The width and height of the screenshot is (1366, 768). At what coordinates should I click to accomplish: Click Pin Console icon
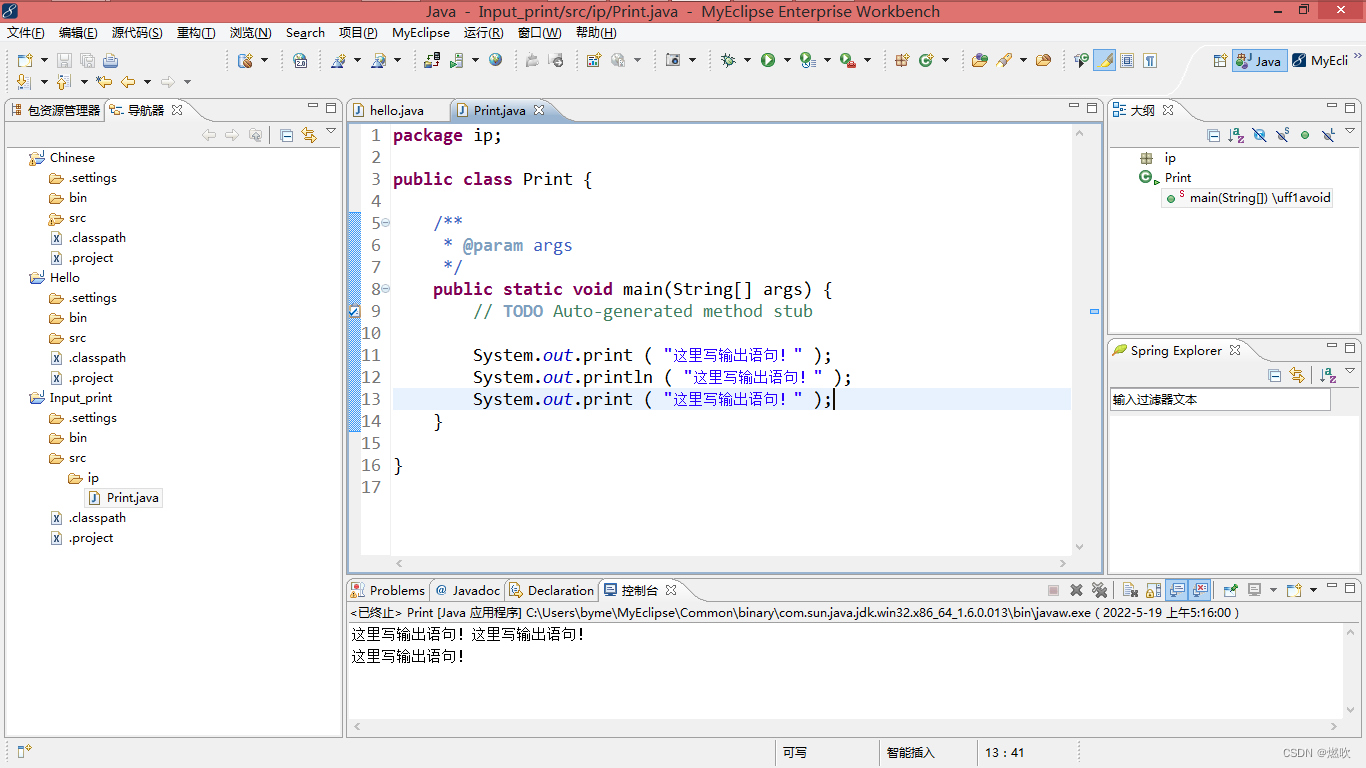click(x=1231, y=590)
